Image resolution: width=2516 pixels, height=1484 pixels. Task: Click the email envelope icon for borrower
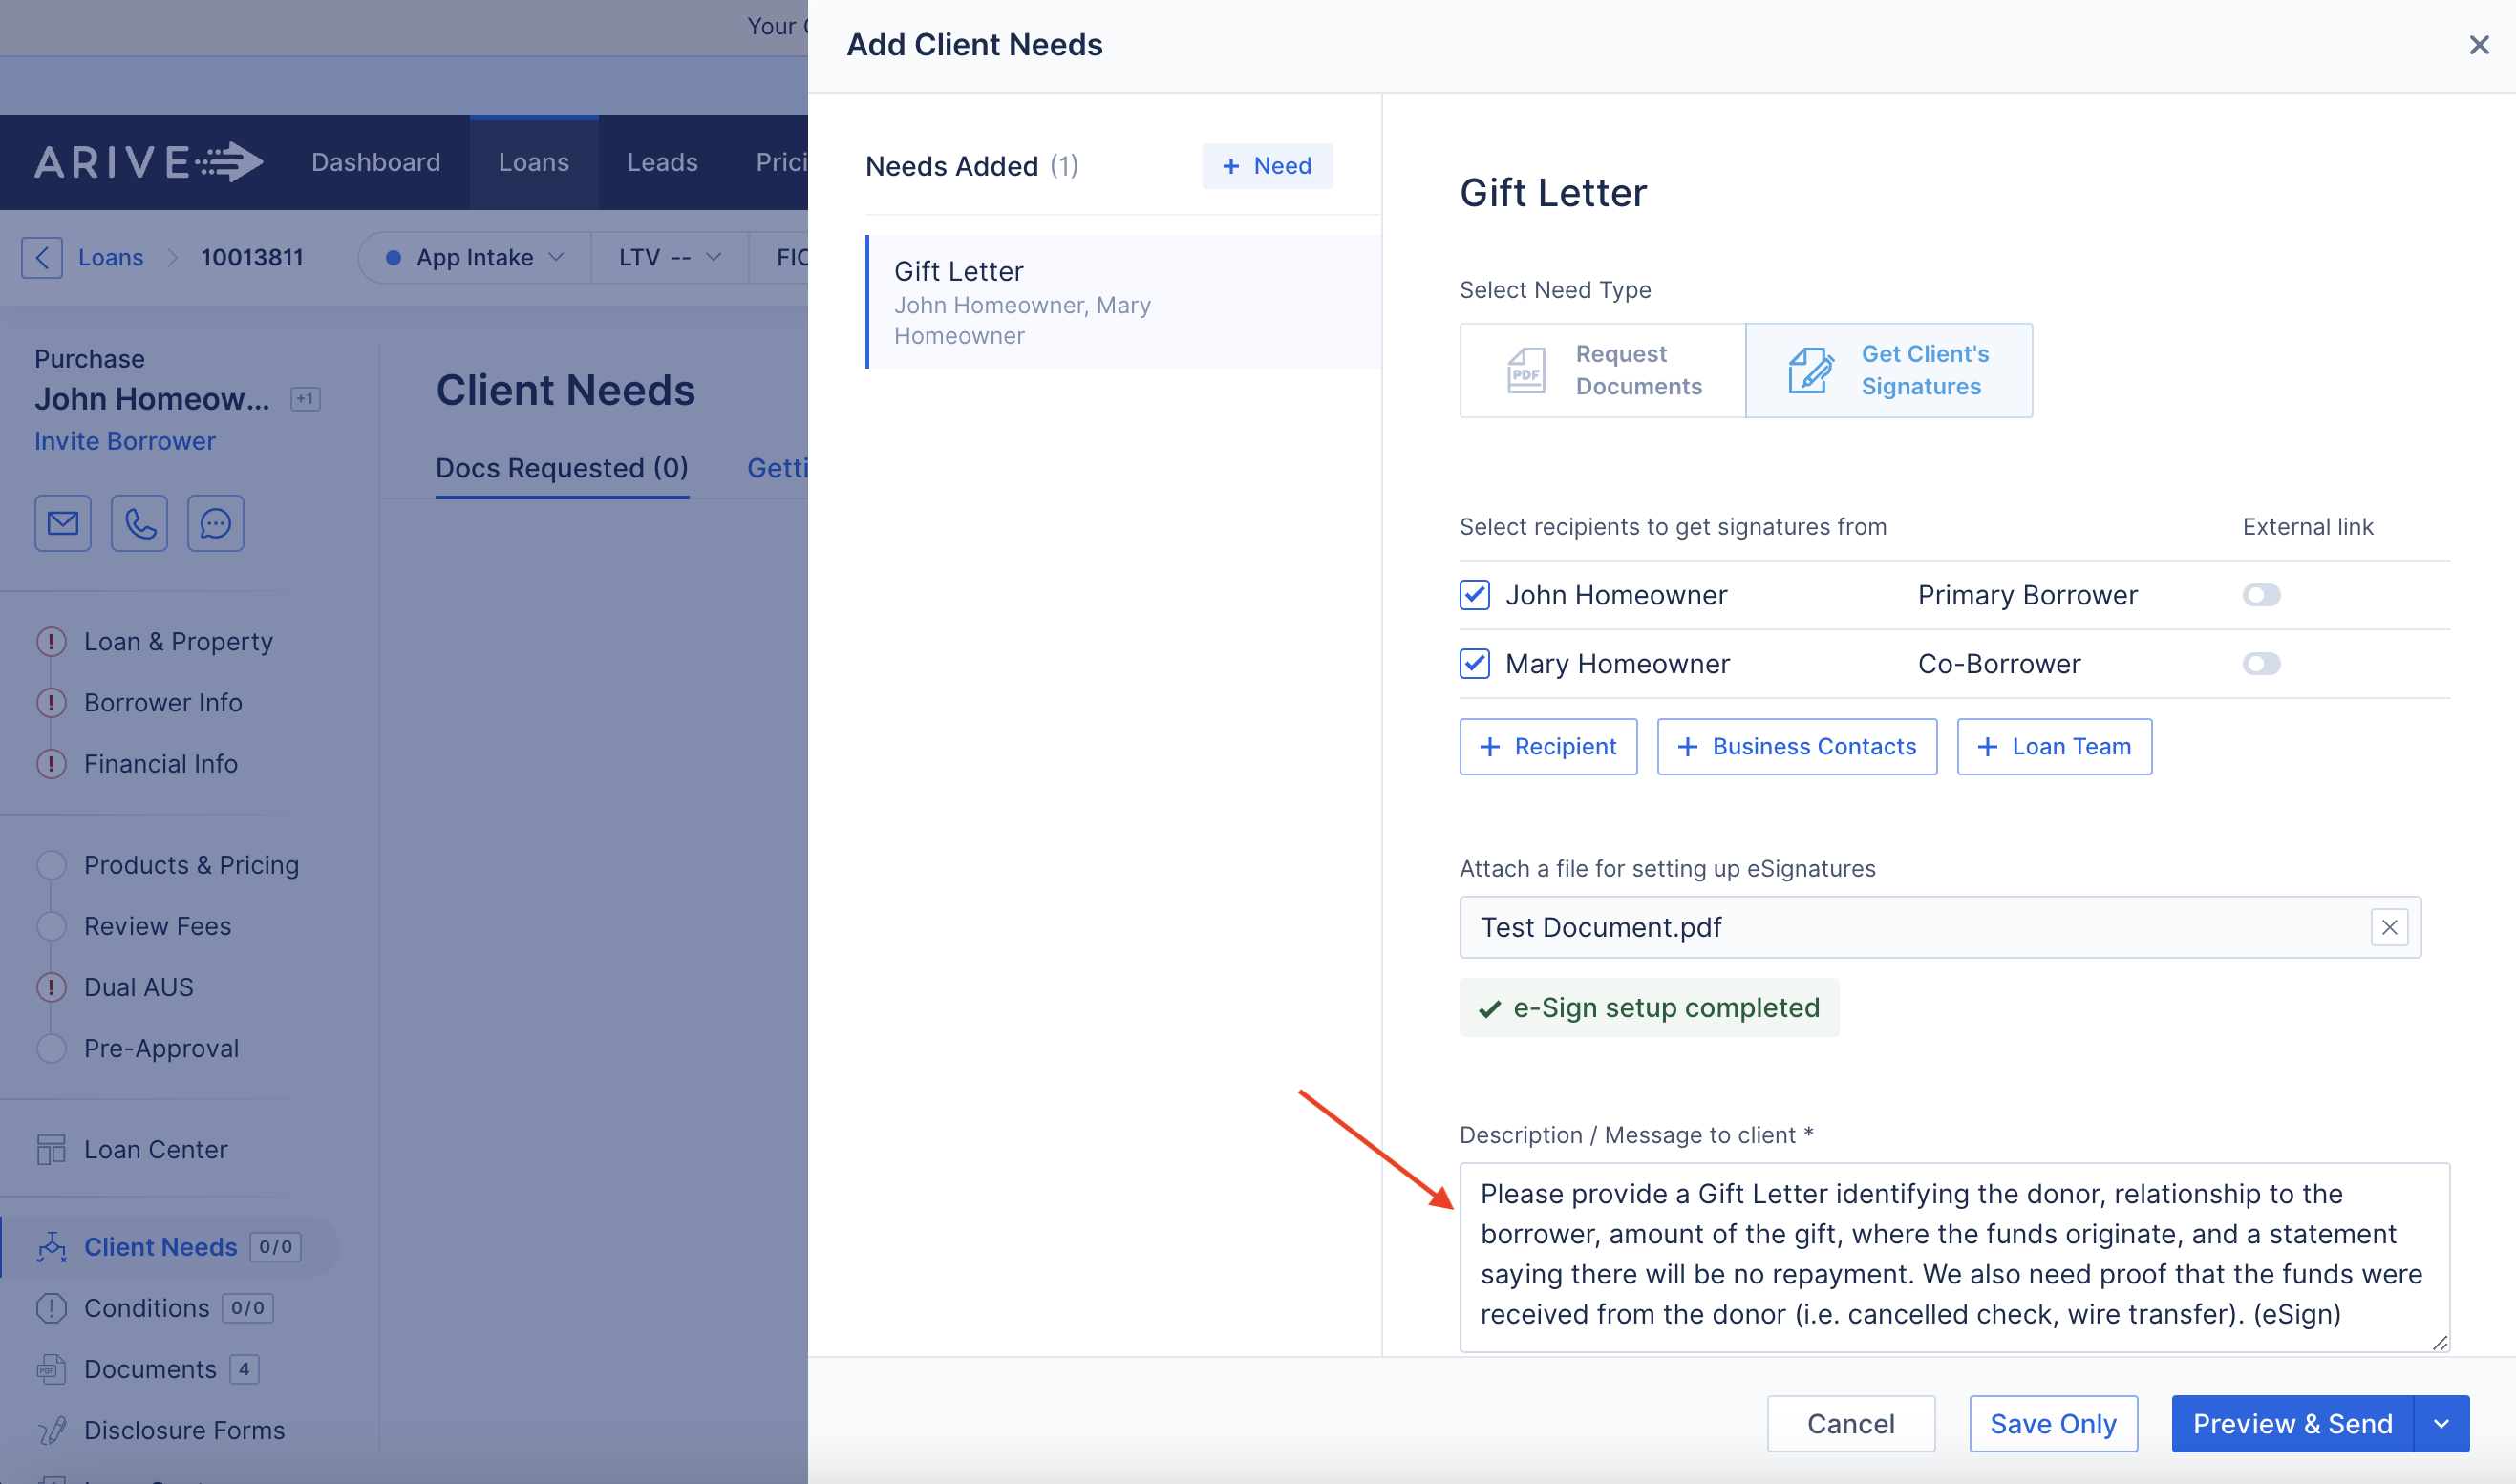(63, 523)
